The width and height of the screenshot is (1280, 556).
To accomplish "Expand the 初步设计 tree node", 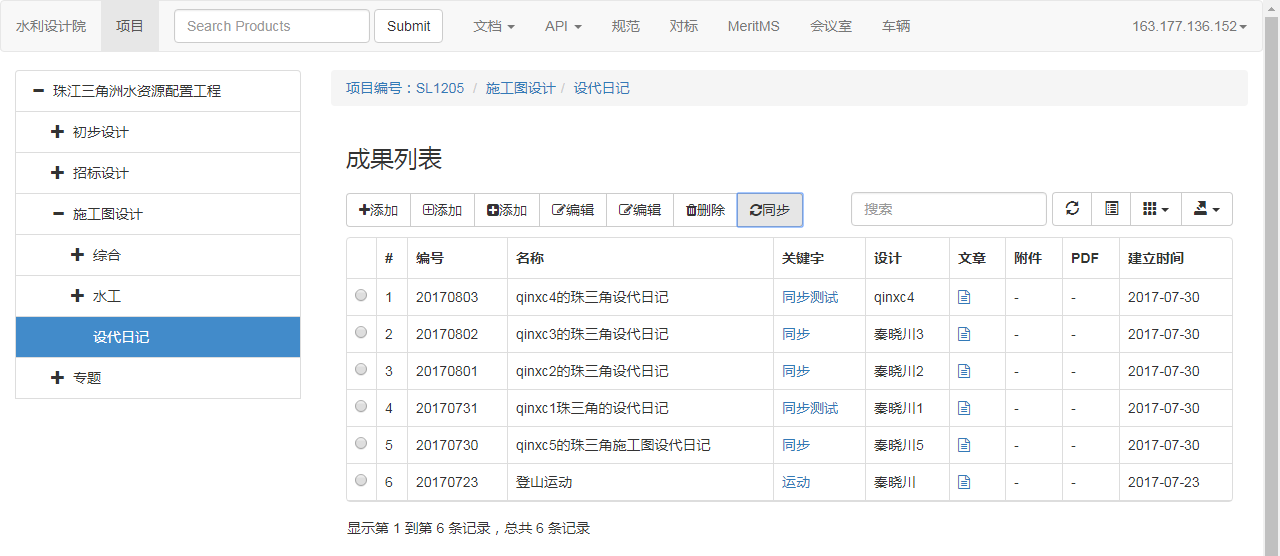I will click(57, 132).
